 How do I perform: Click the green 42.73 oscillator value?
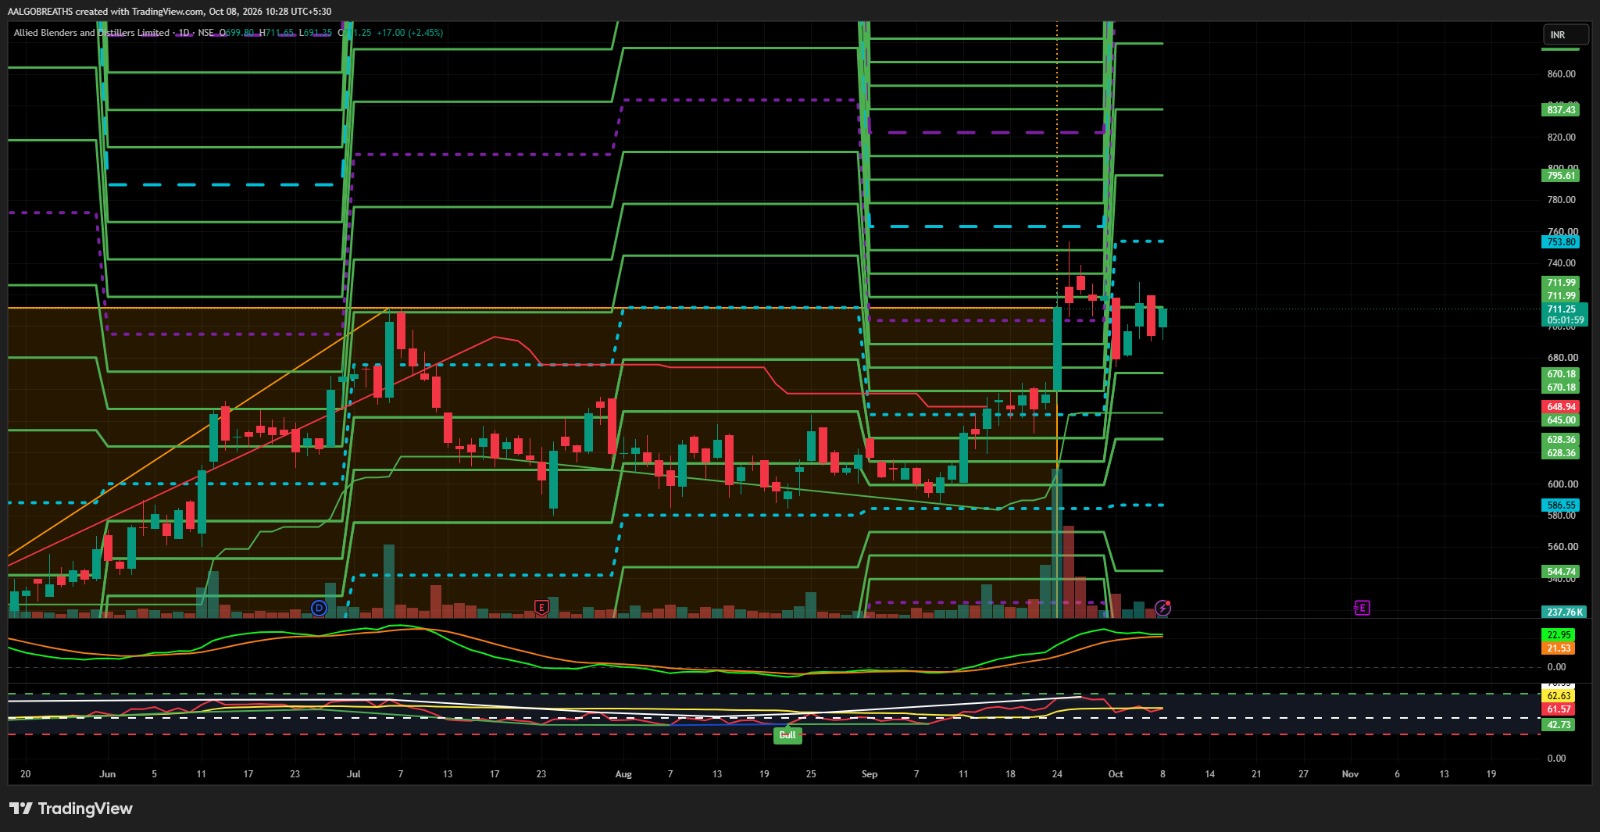point(1558,725)
